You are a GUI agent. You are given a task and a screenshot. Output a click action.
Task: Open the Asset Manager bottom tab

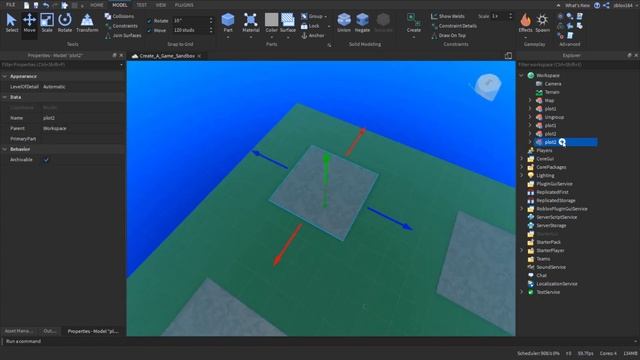pyautogui.click(x=18, y=331)
